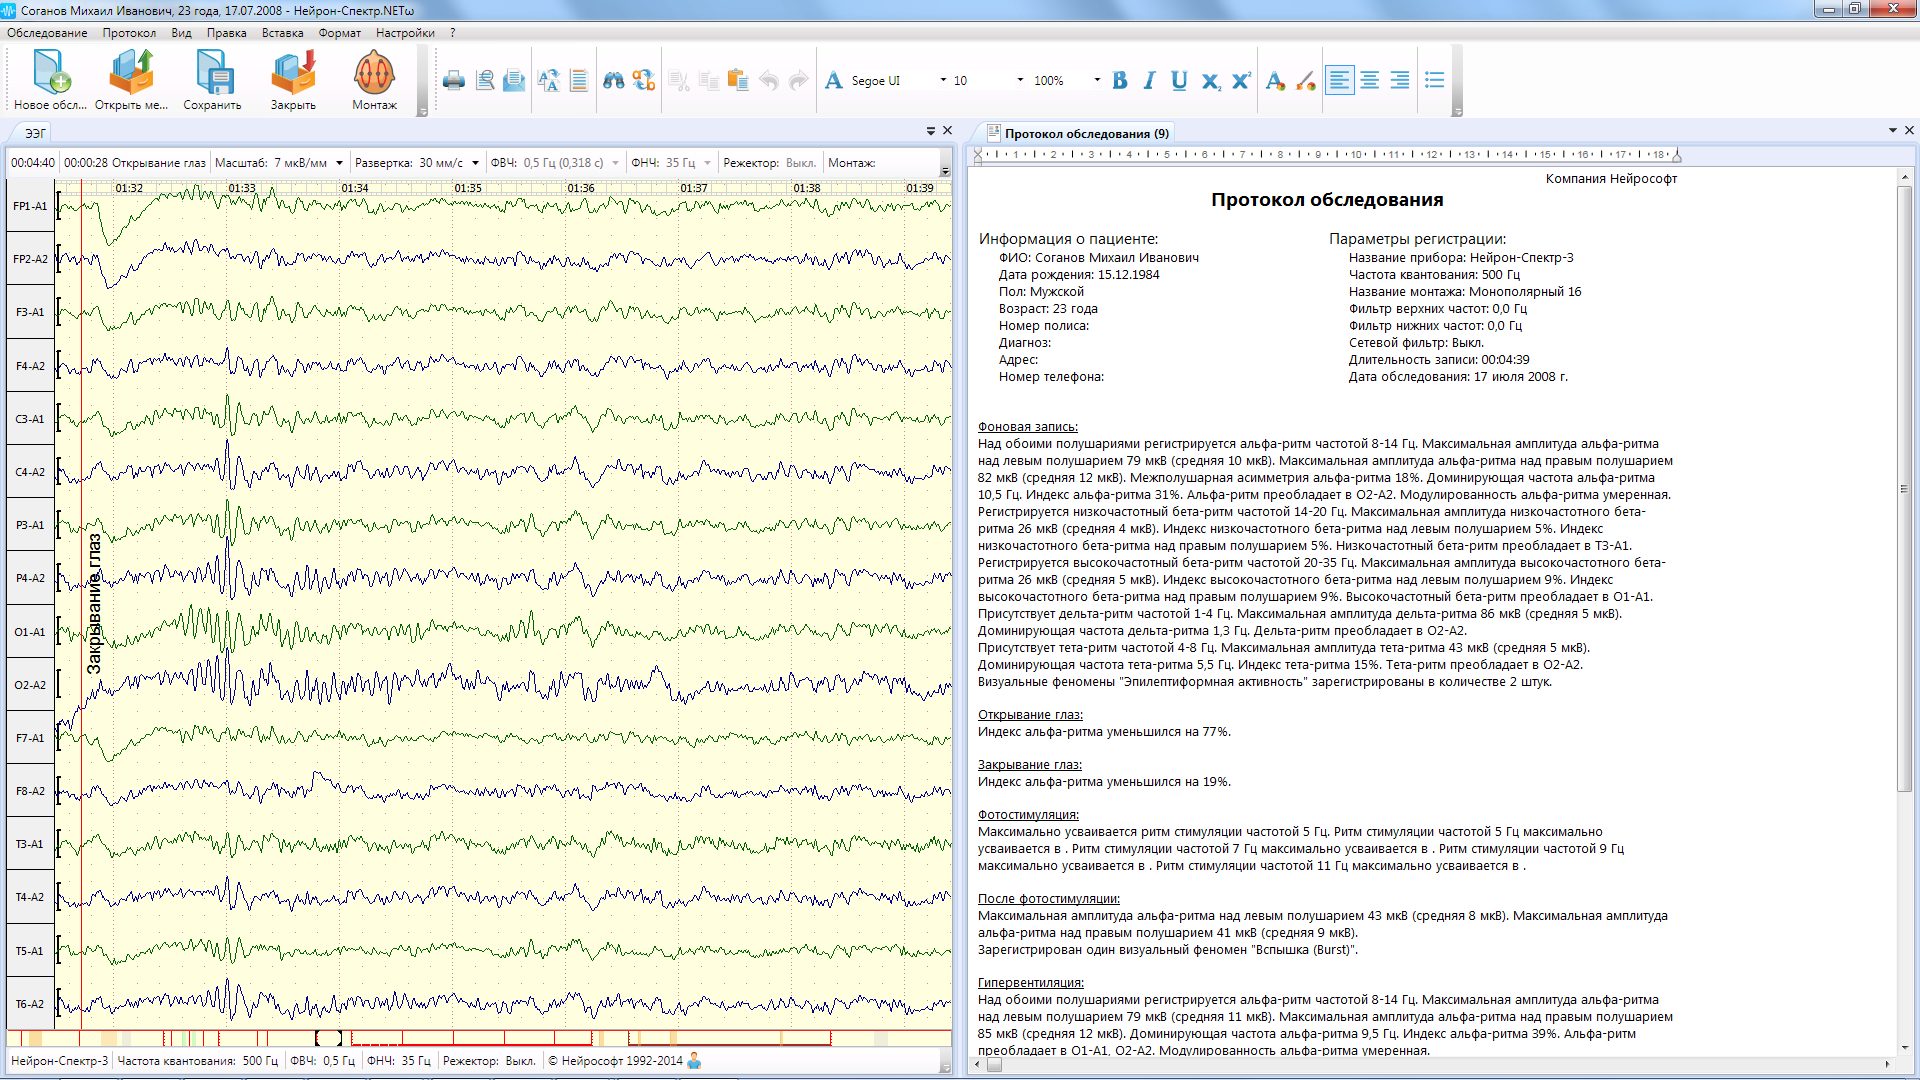
Task: Toggle Bold formatting
Action: [1119, 81]
